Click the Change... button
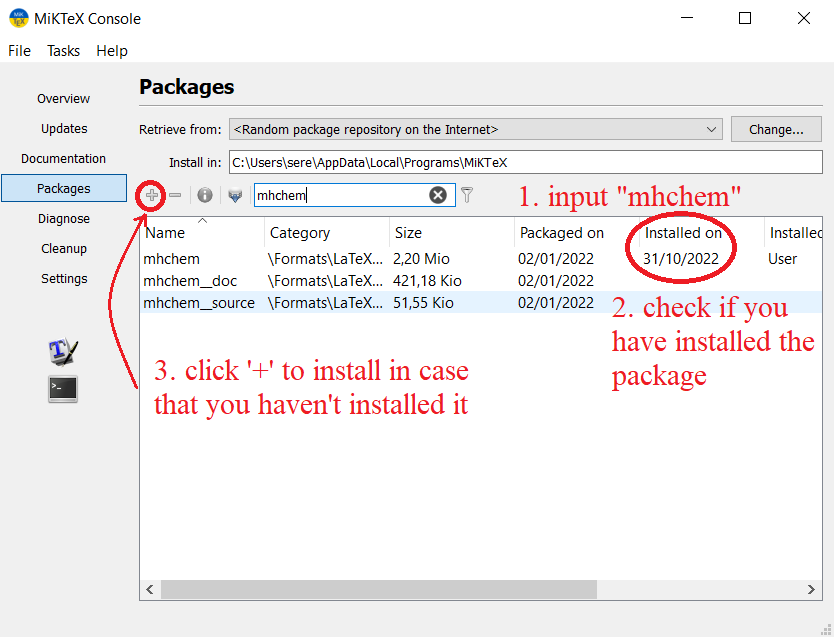 pos(776,129)
